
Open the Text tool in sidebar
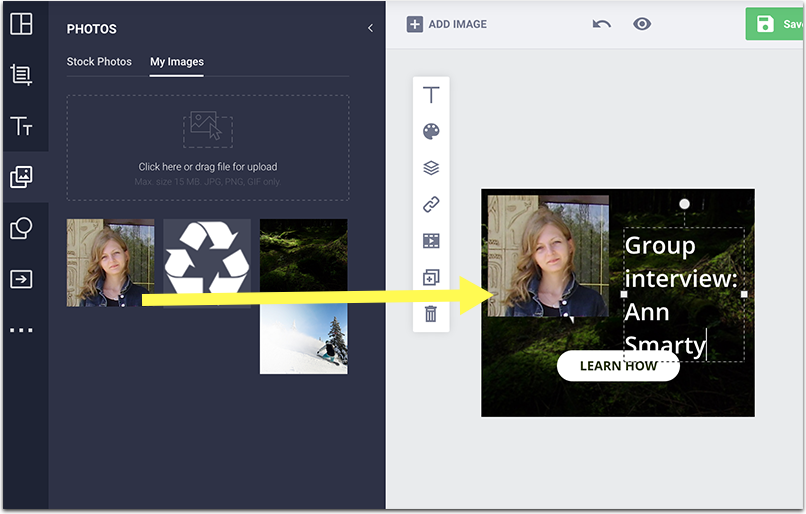point(21,126)
